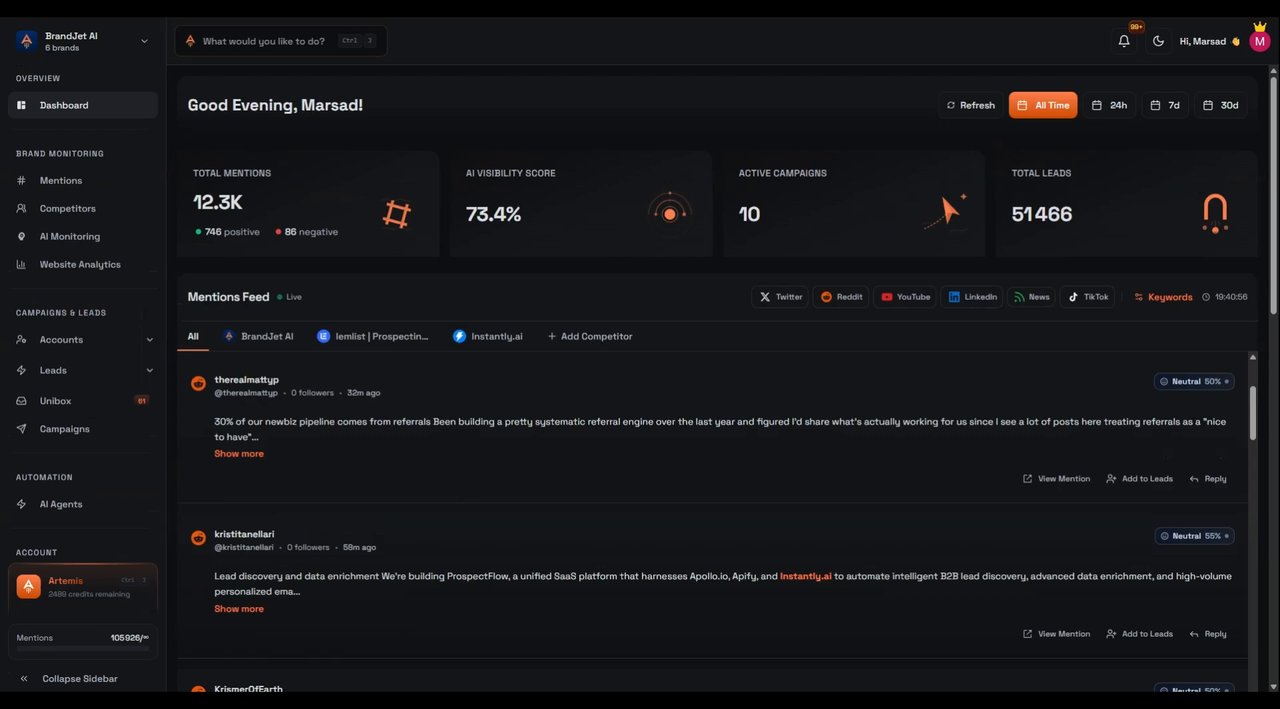
Task: Click the AI Visibility Score radar icon
Action: click(670, 214)
